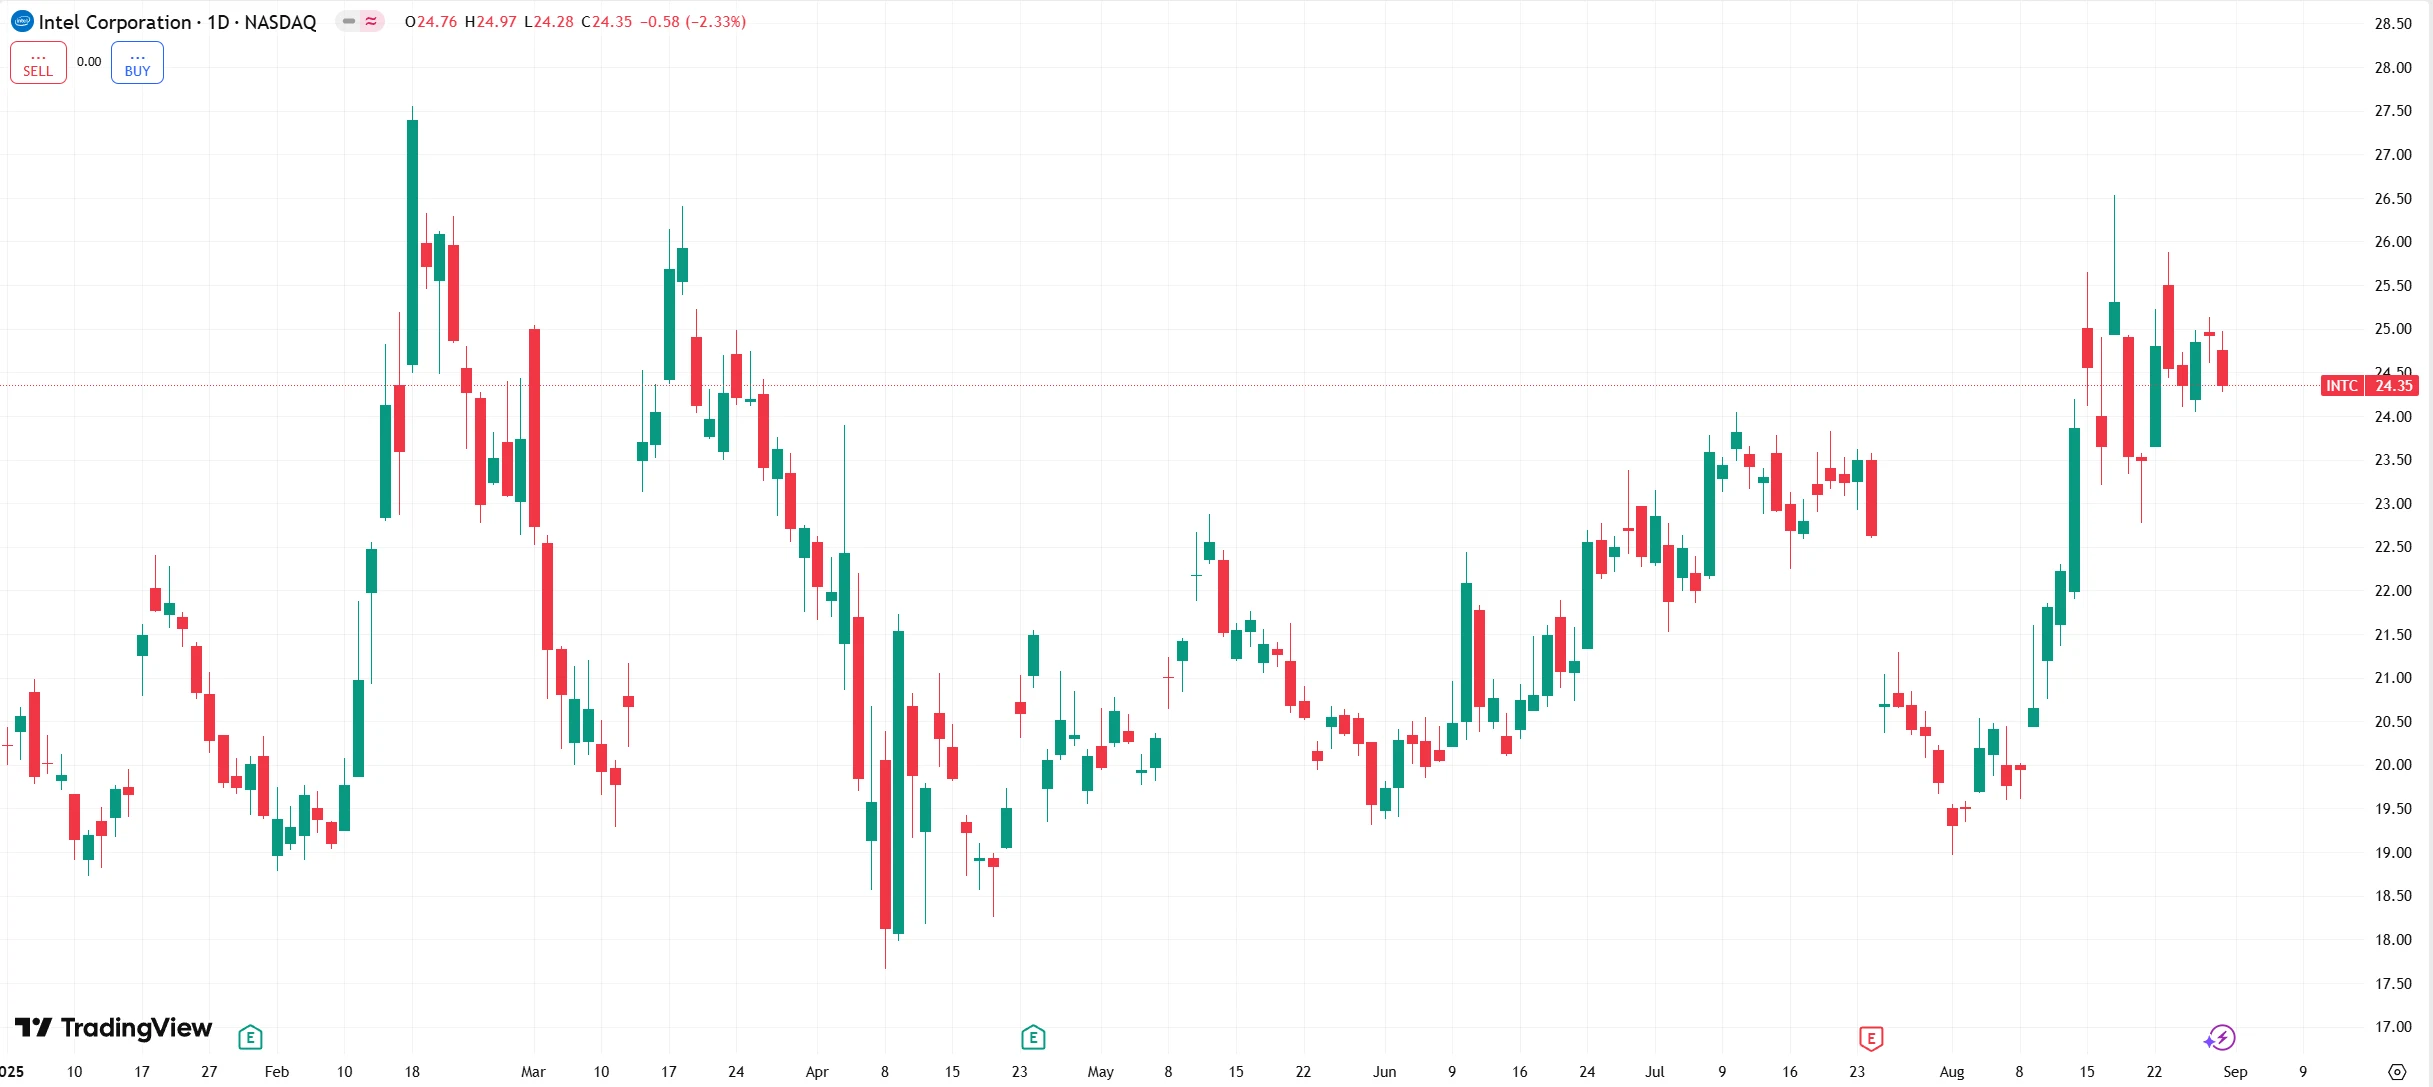
Task: Click the Mar label on the time axis
Action: coord(533,1072)
